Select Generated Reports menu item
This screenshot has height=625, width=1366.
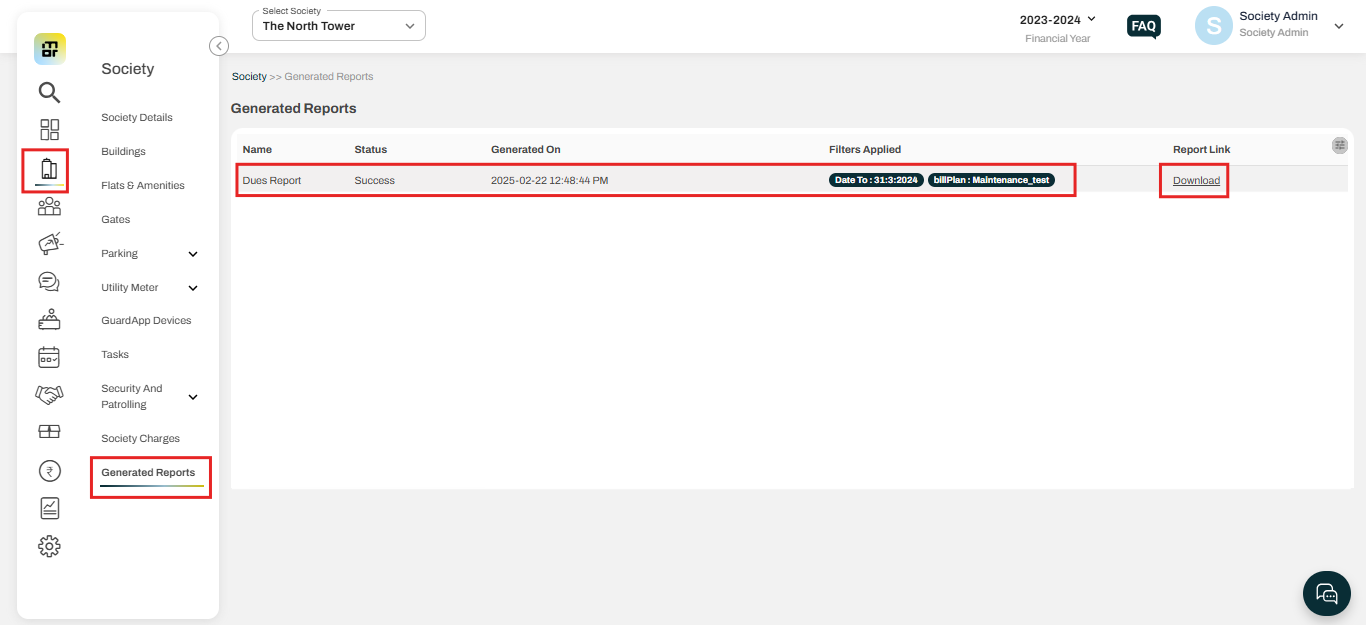point(148,473)
